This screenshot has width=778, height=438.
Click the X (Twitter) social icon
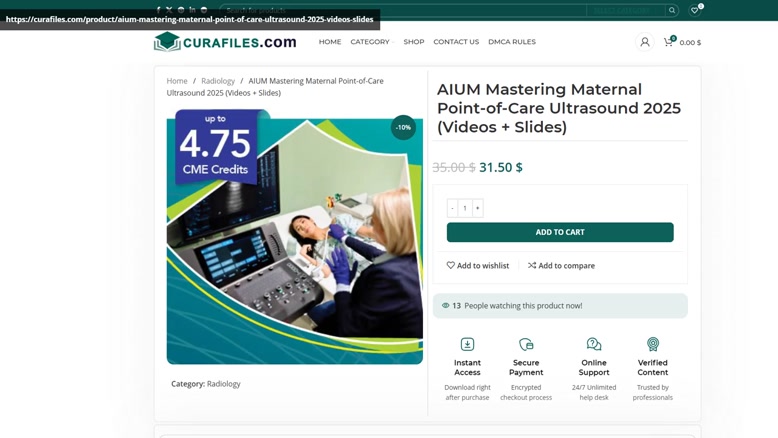(x=169, y=9)
